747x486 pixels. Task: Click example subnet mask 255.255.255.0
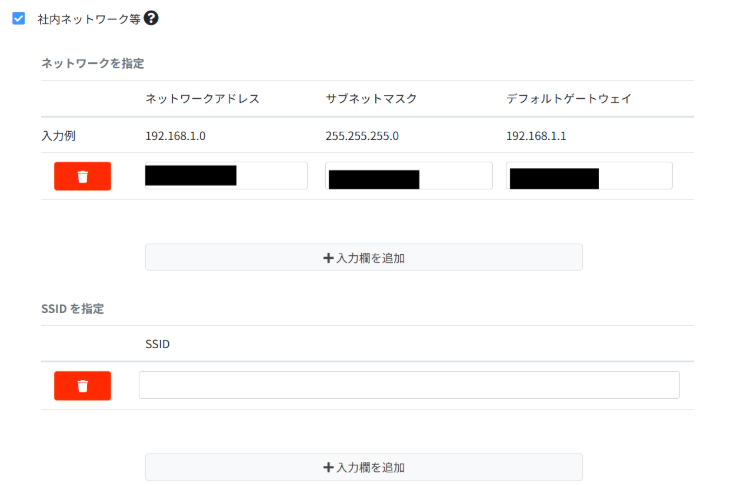[x=361, y=135]
